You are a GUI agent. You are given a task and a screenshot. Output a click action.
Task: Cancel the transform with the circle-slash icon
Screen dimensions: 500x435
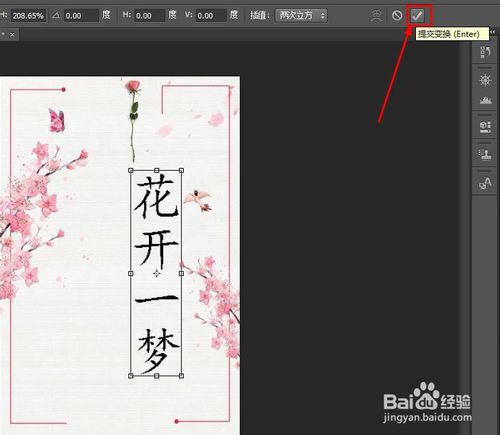pyautogui.click(x=397, y=15)
